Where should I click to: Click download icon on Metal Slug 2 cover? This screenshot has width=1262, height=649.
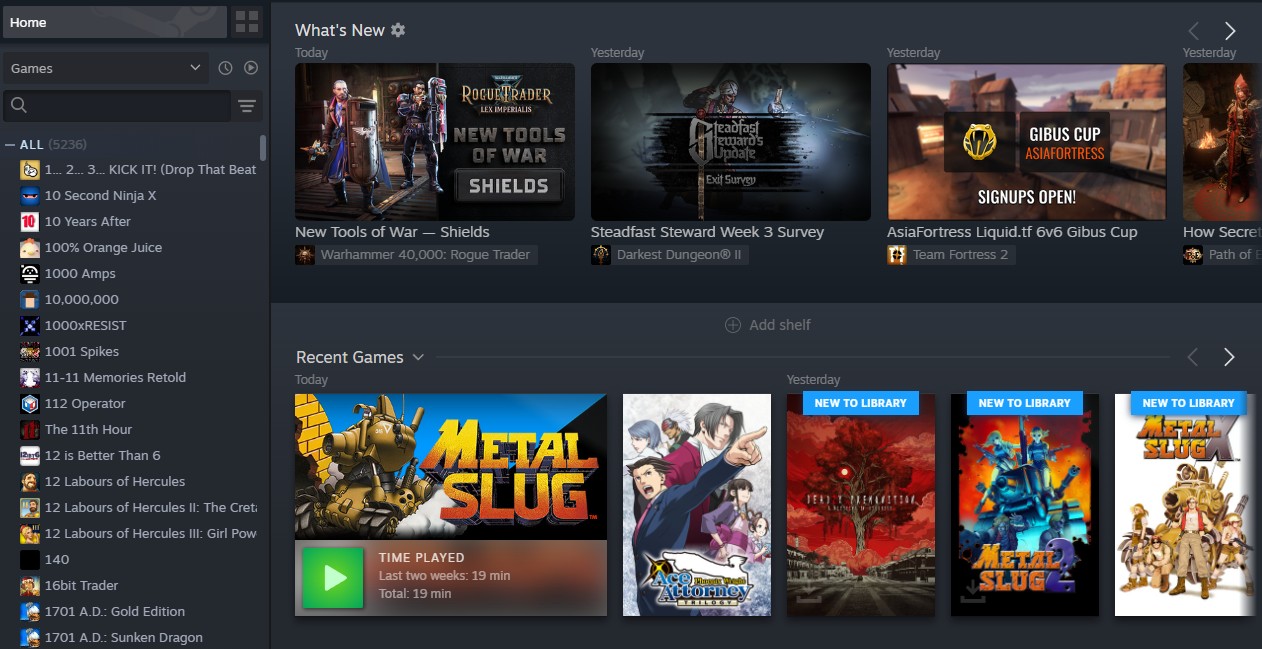click(971, 592)
